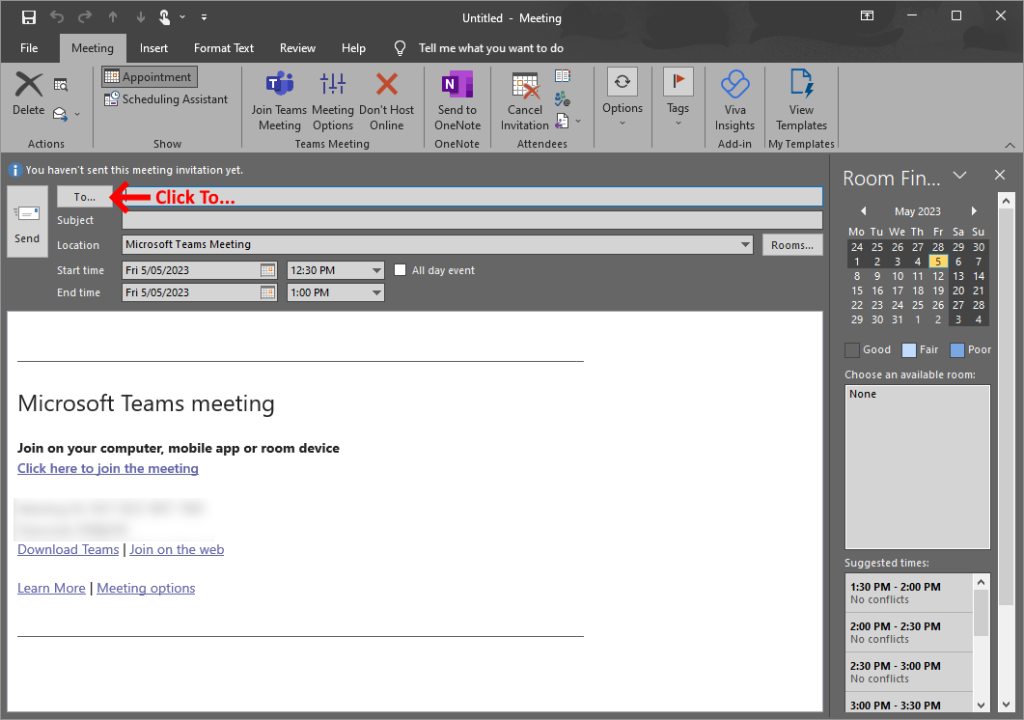This screenshot has width=1024, height=720.
Task: Expand the Start time 12:30 PM dropdown
Action: 376,270
